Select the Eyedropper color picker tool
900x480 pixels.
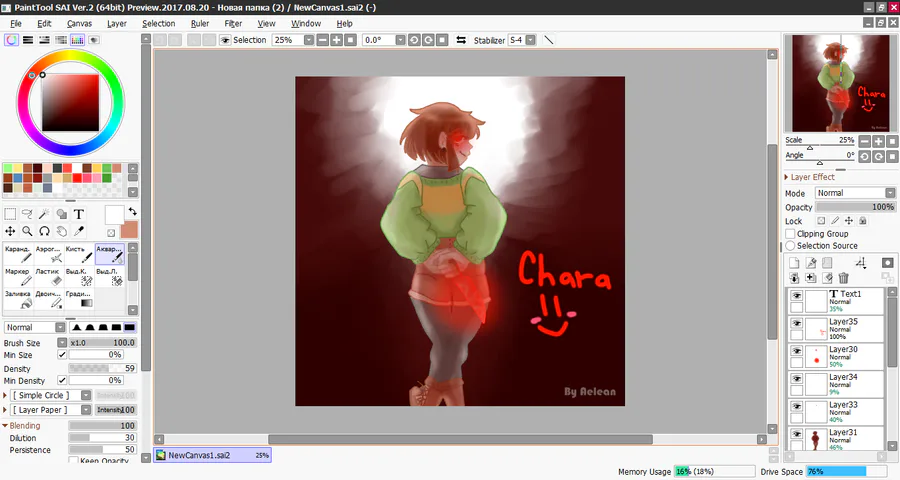click(79, 231)
